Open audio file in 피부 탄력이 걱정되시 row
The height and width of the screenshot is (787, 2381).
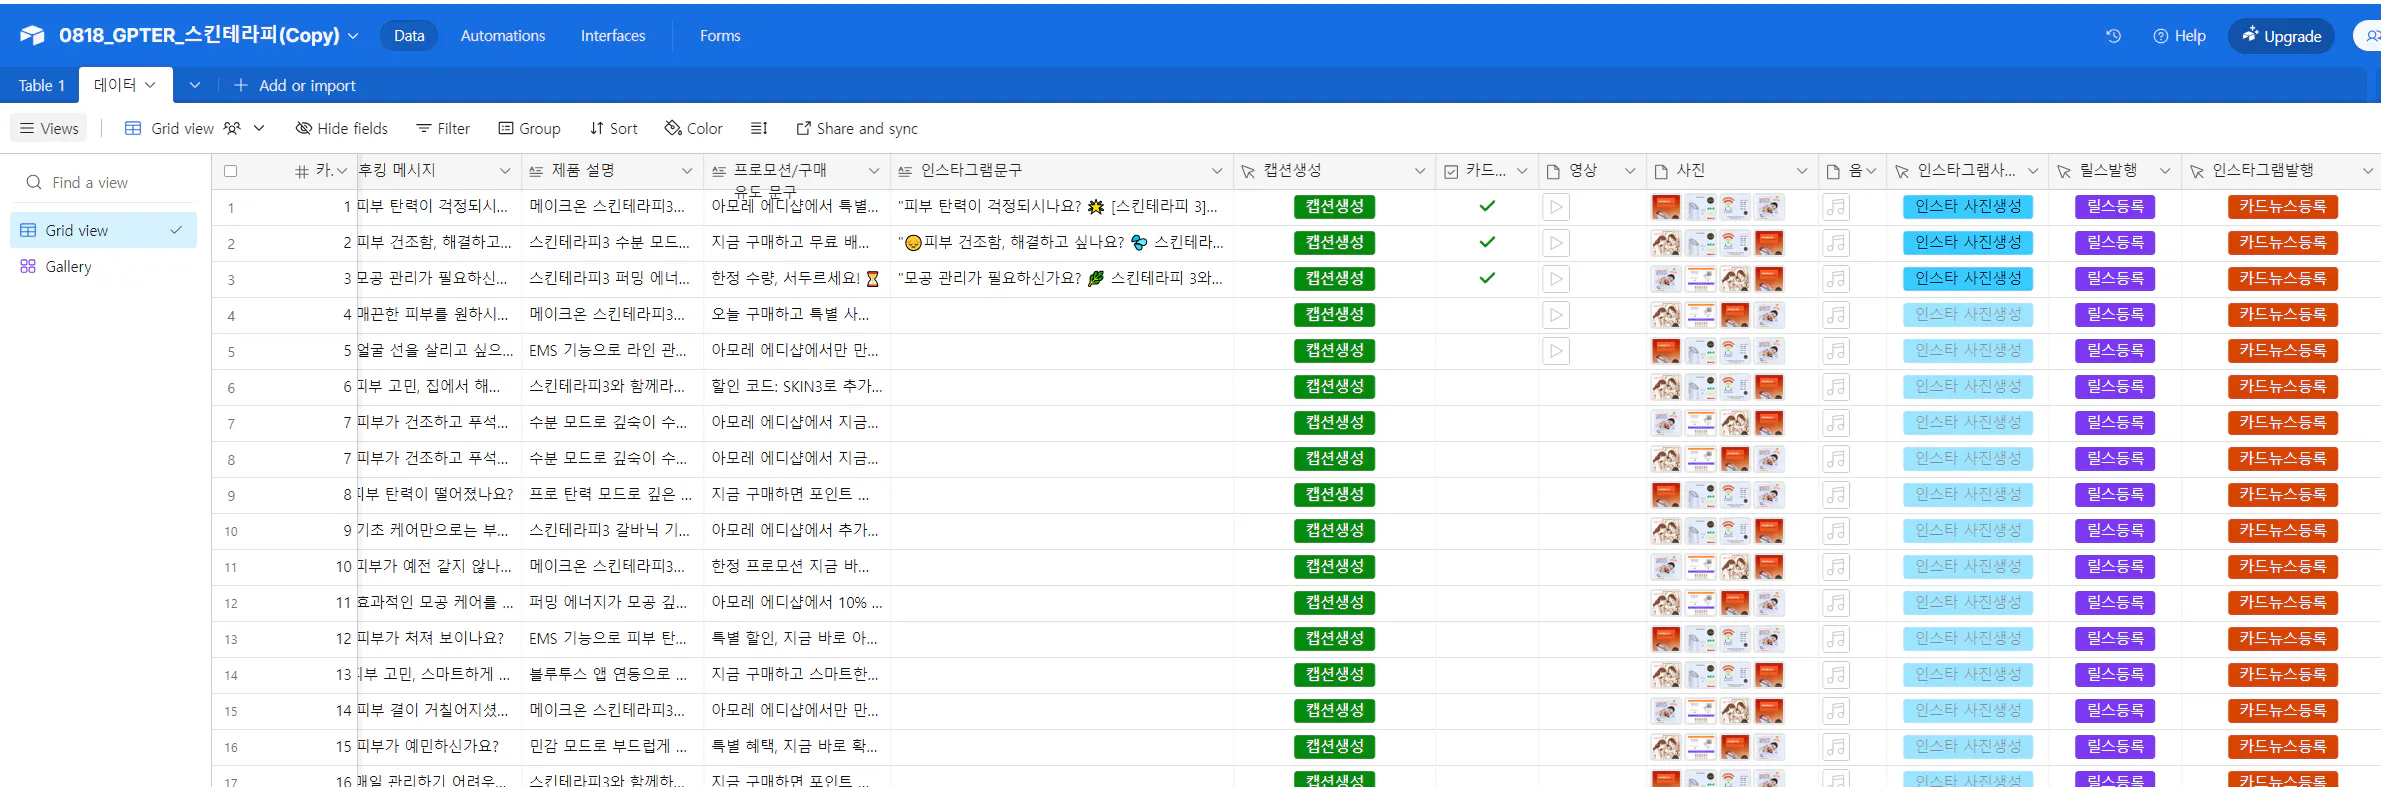pos(1835,207)
